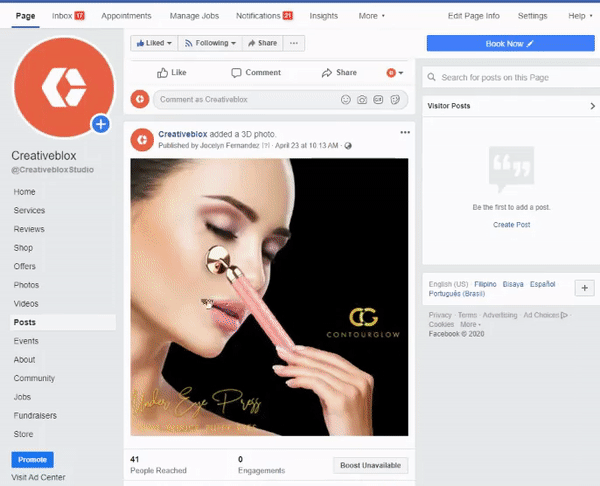Viewport: 600px width, 486px height.
Task: Click Visit Ad Center link
Action: click(x=38, y=477)
